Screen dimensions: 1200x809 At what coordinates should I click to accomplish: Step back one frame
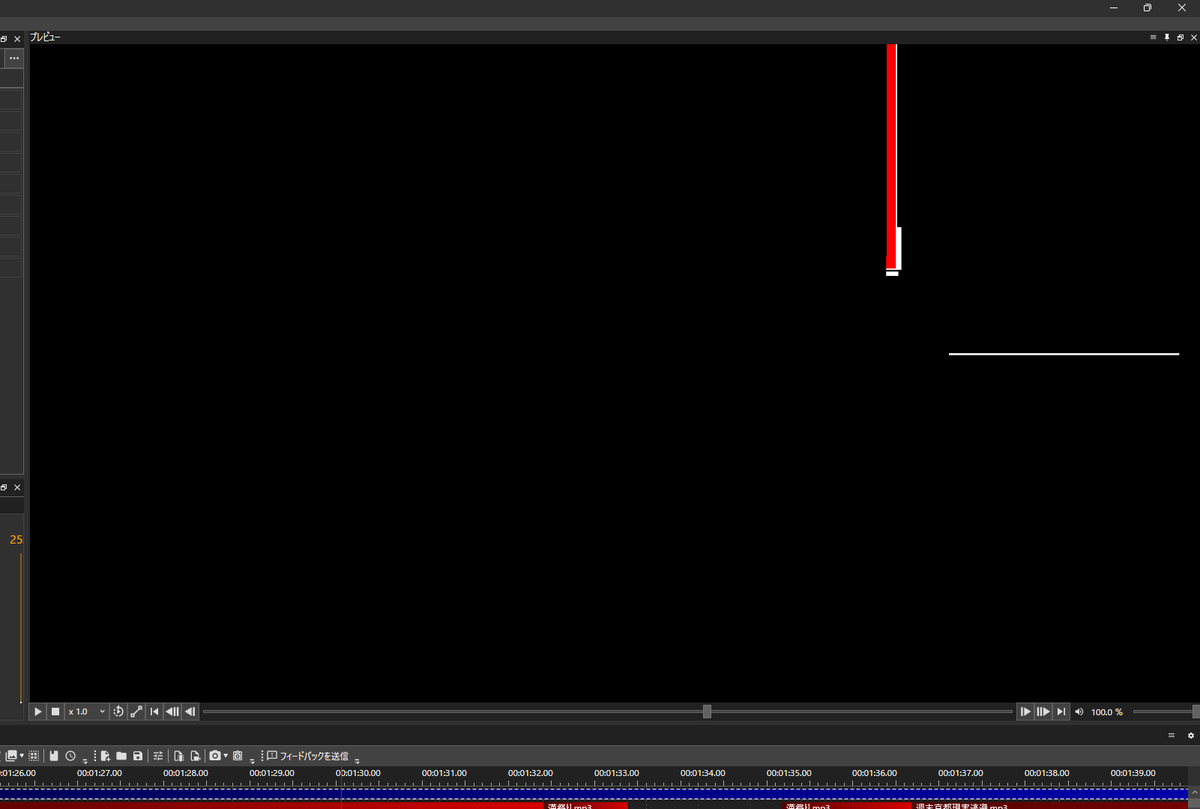pyautogui.click(x=190, y=712)
